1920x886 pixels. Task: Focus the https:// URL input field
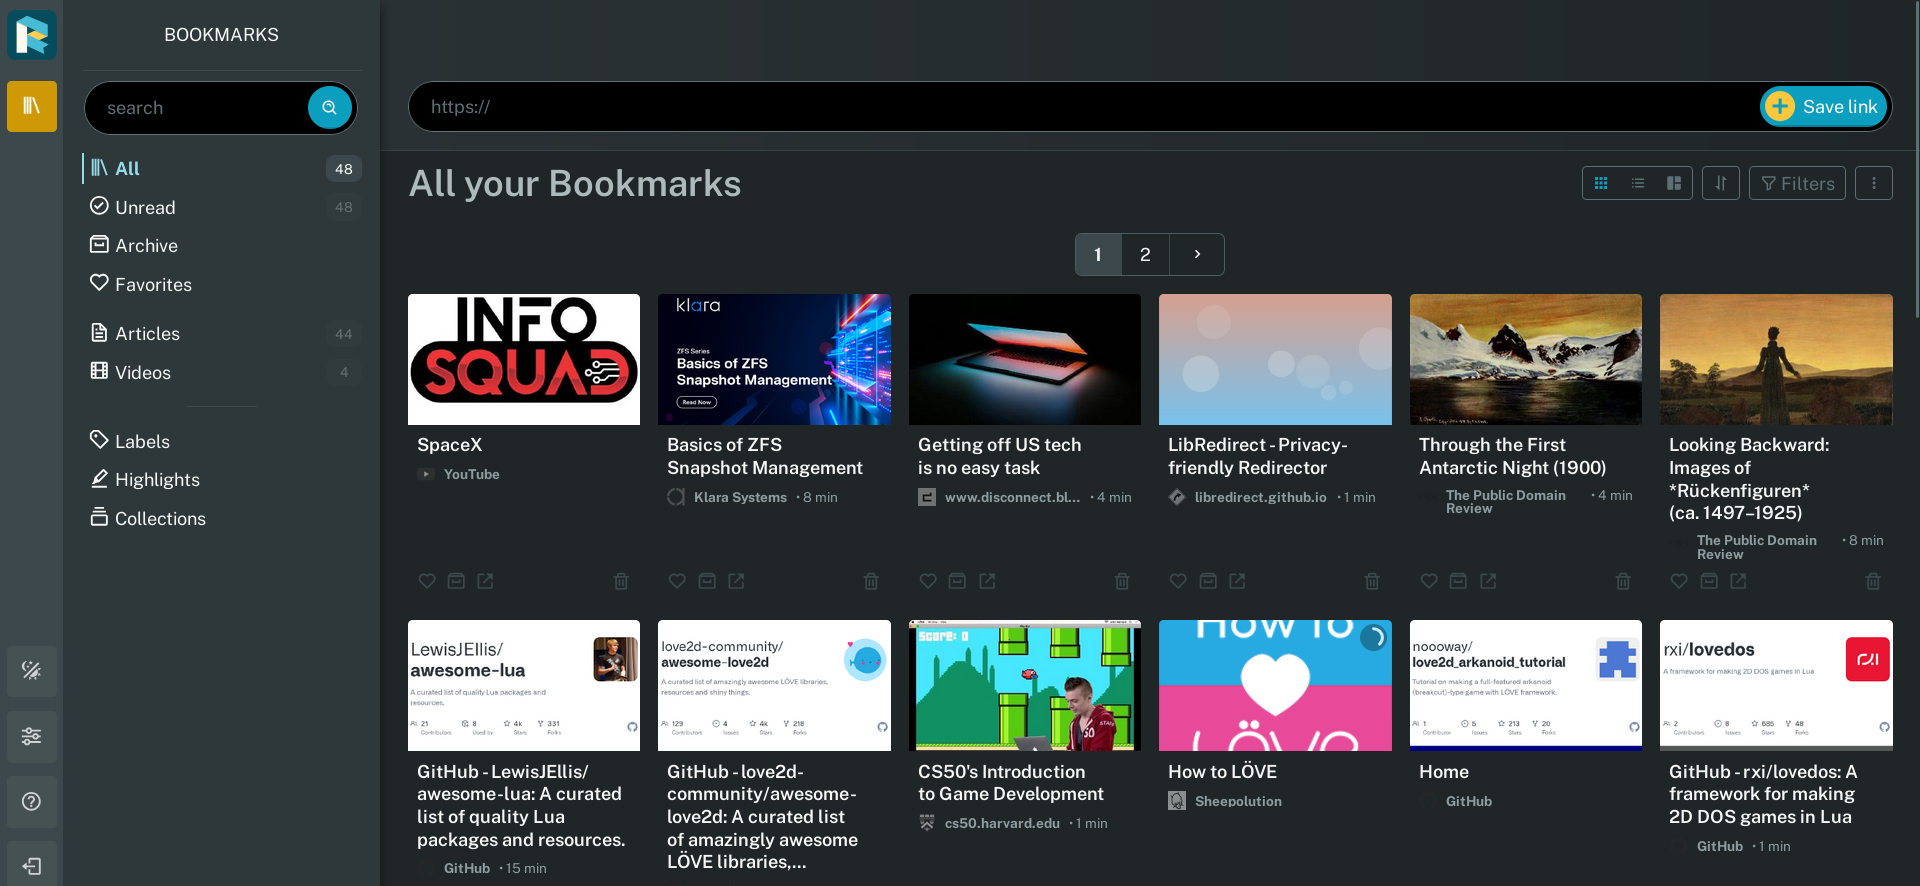click(1085, 107)
